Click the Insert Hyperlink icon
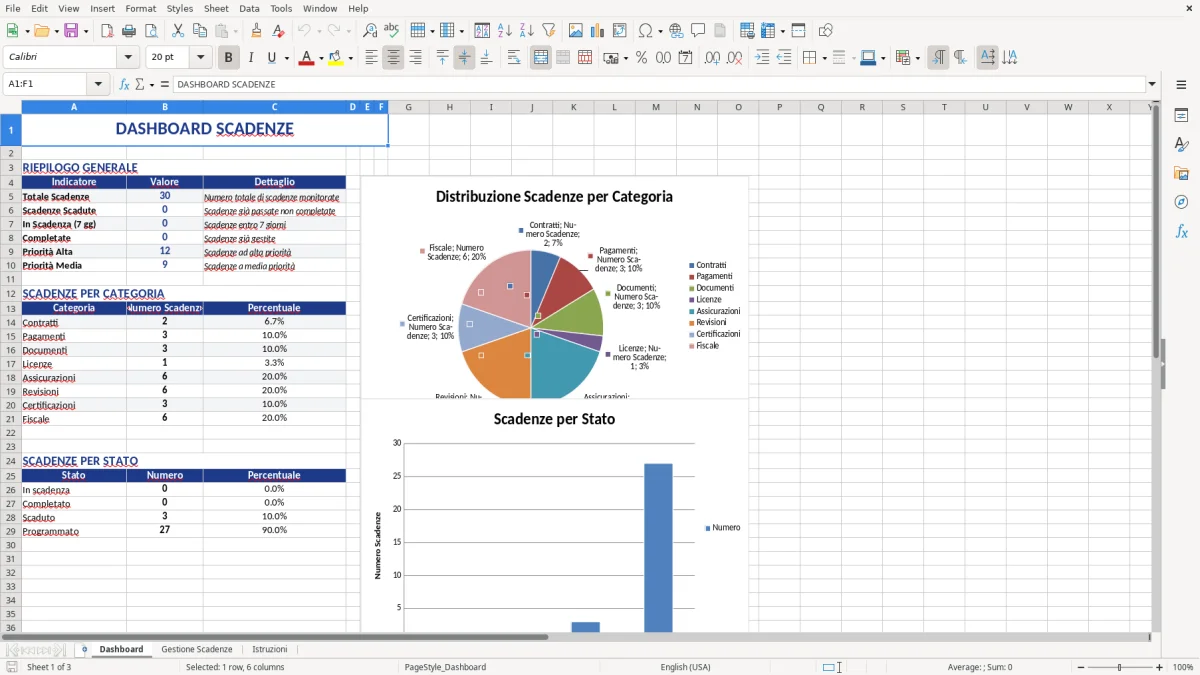The width and height of the screenshot is (1200, 675). point(676,31)
